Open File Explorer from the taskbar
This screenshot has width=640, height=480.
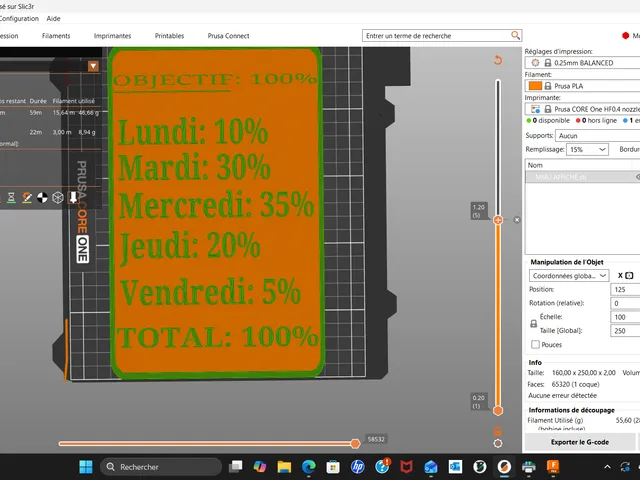(x=284, y=467)
